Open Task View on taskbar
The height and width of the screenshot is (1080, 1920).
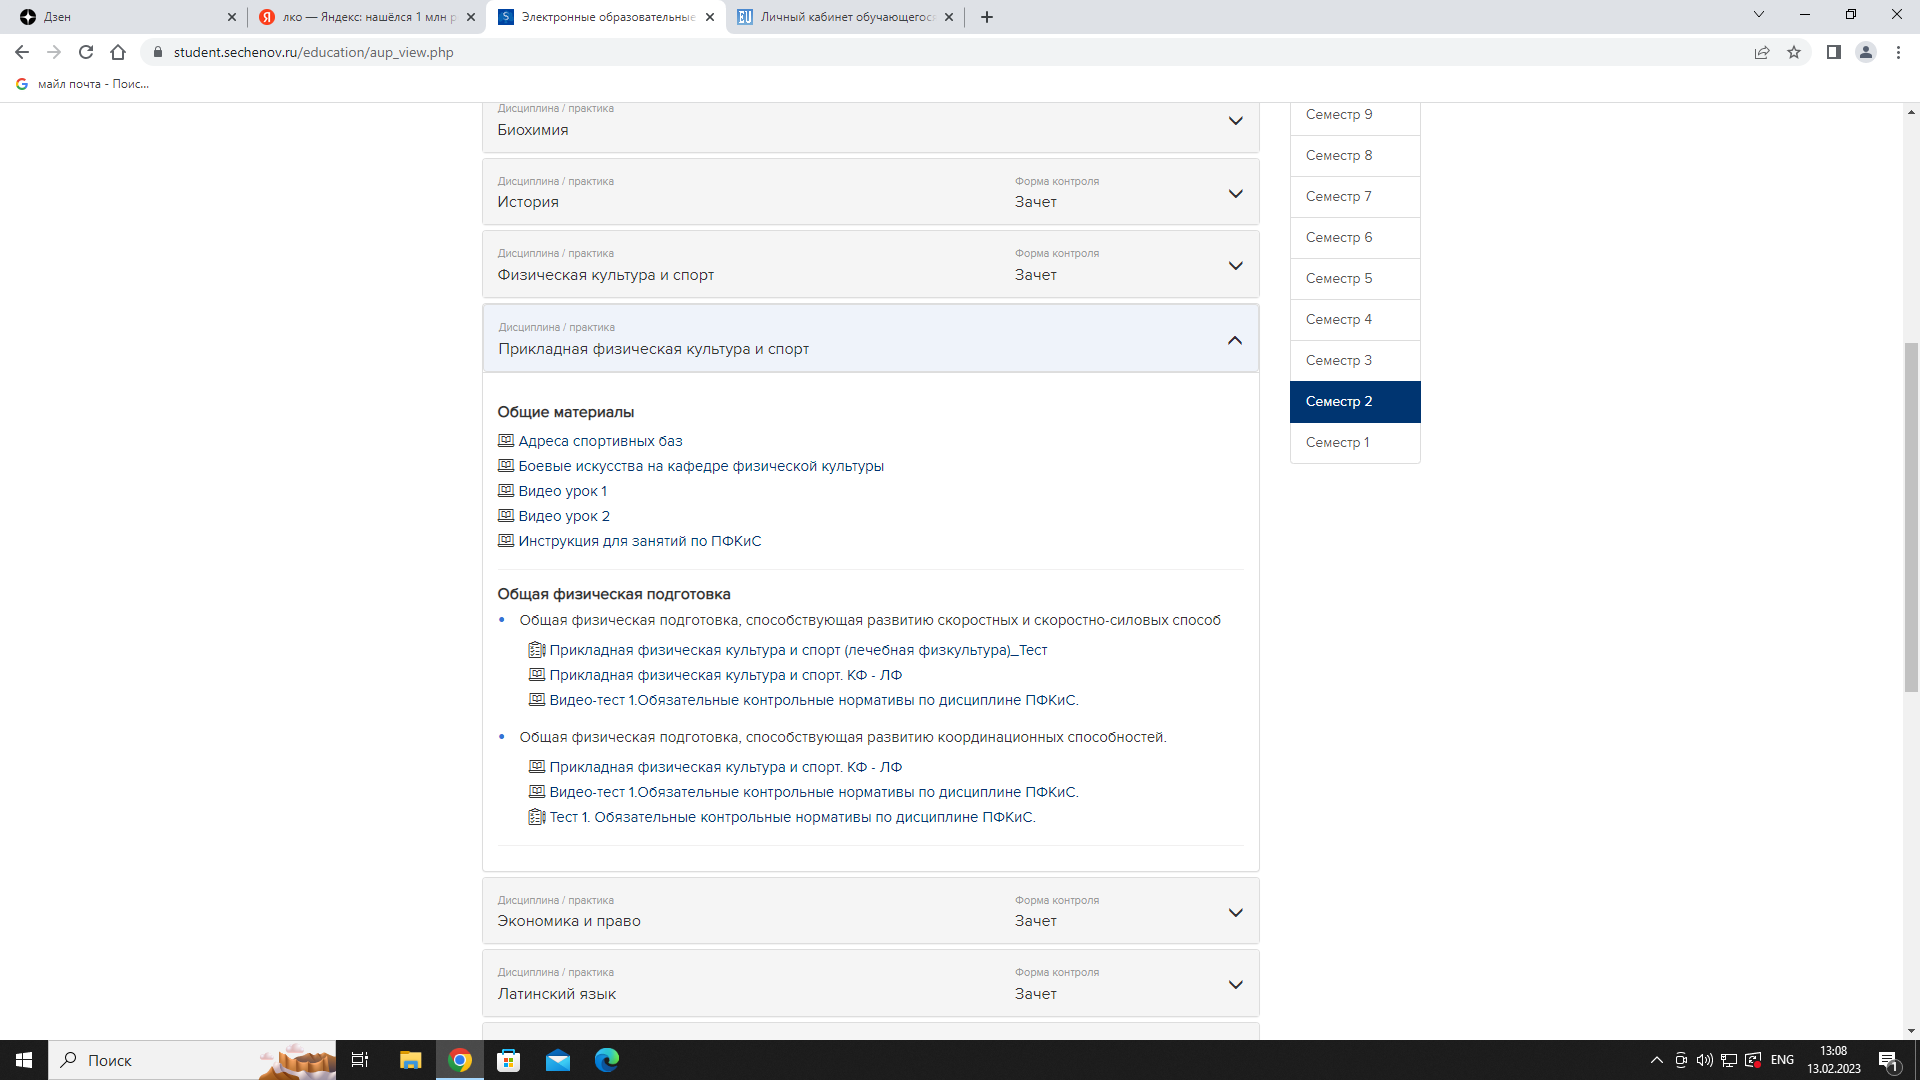pos(360,1060)
